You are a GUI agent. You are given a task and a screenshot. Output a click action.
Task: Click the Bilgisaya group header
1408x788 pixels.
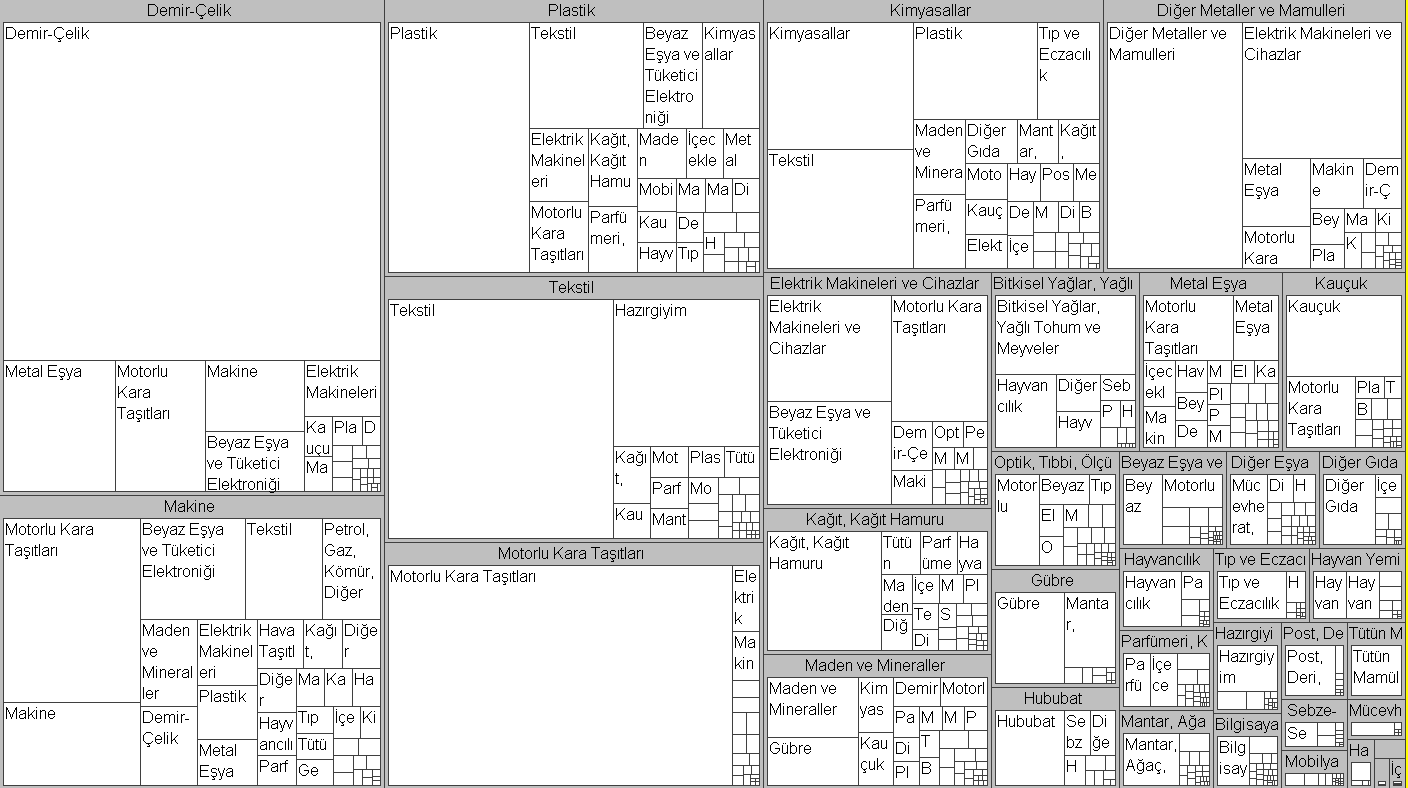[1247, 724]
